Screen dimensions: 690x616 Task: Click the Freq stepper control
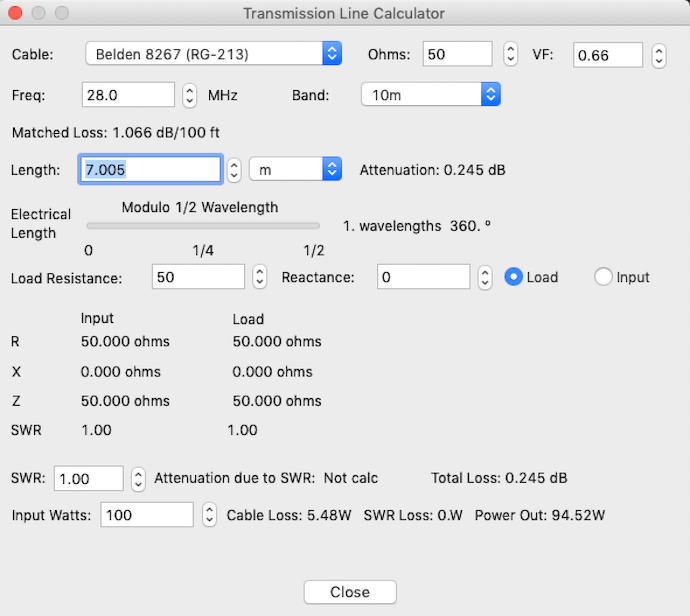coord(189,95)
